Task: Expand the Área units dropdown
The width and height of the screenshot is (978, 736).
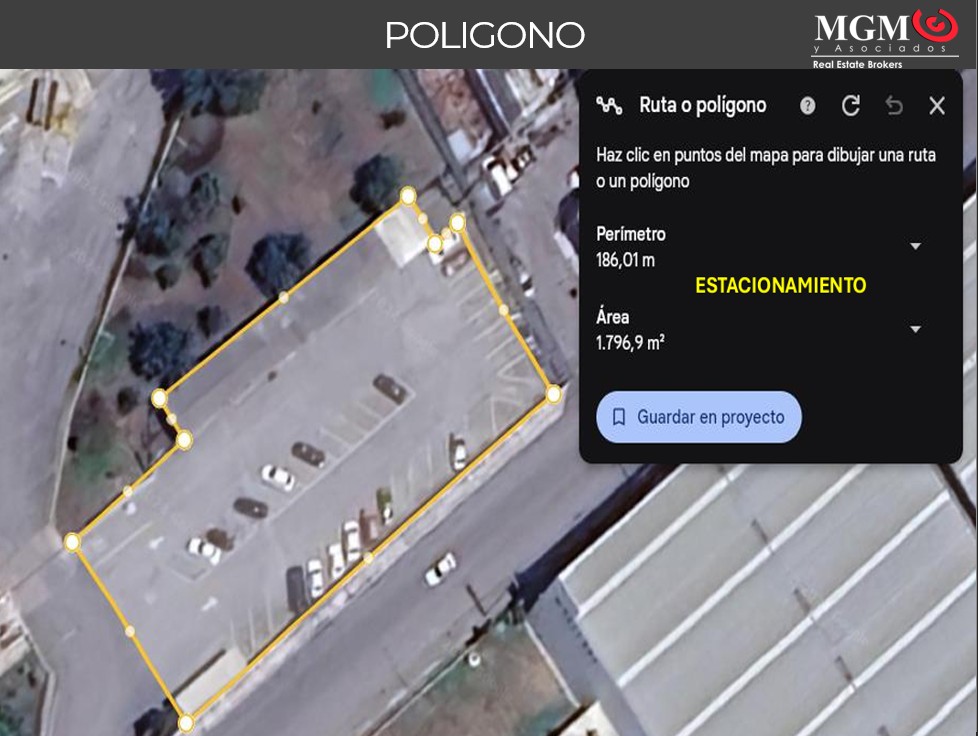Action: 915,329
